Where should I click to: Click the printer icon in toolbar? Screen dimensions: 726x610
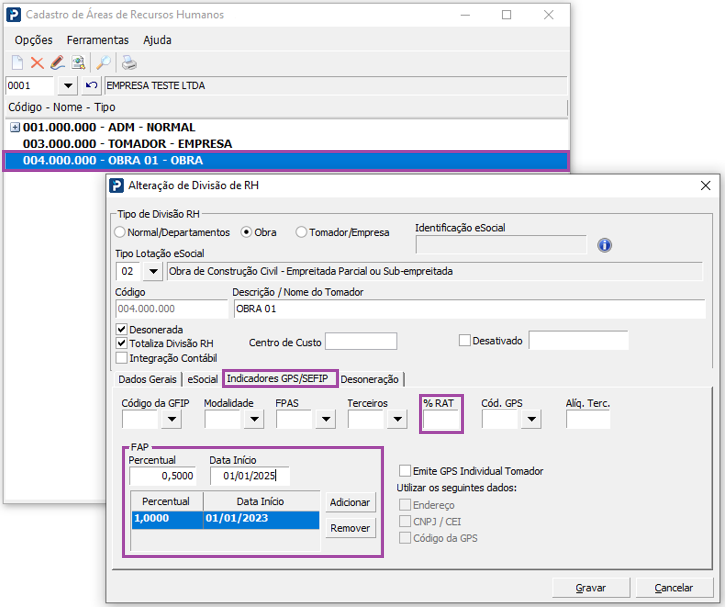pos(129,63)
